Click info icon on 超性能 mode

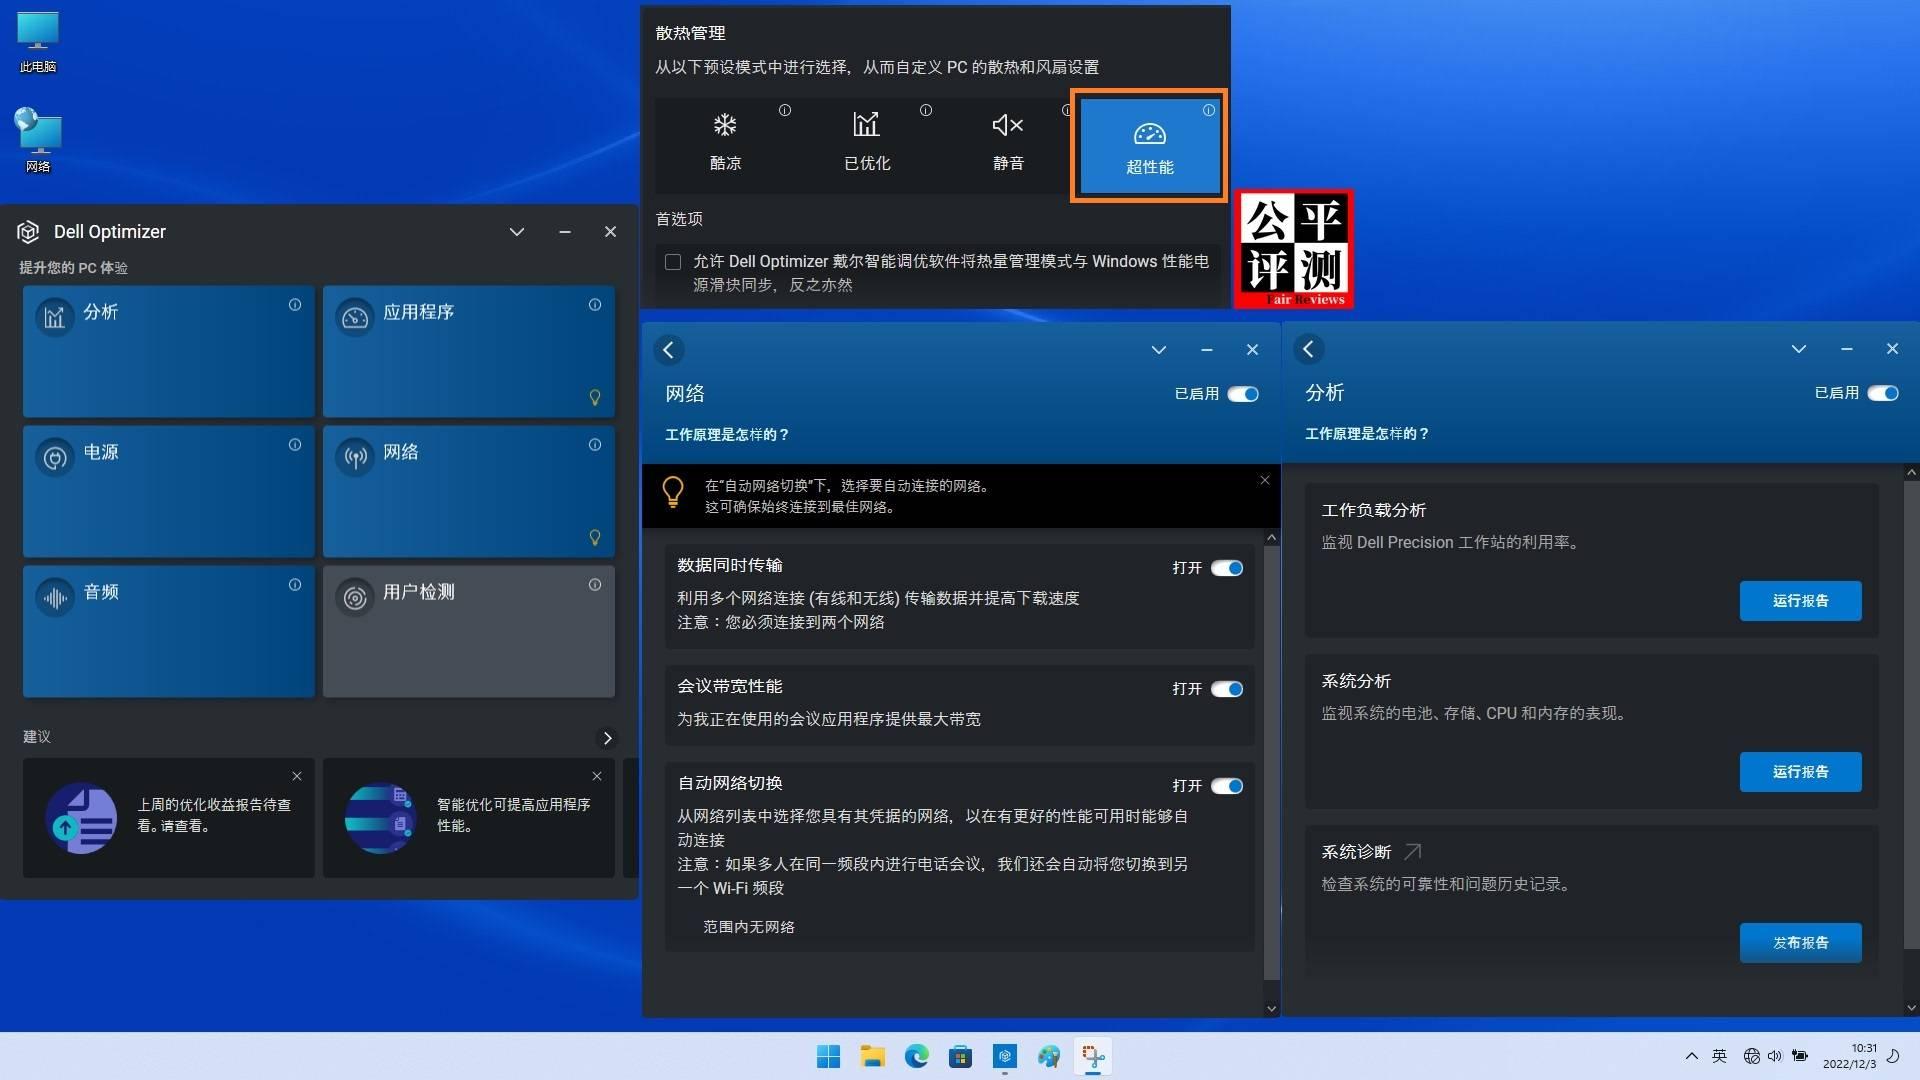tap(1209, 111)
